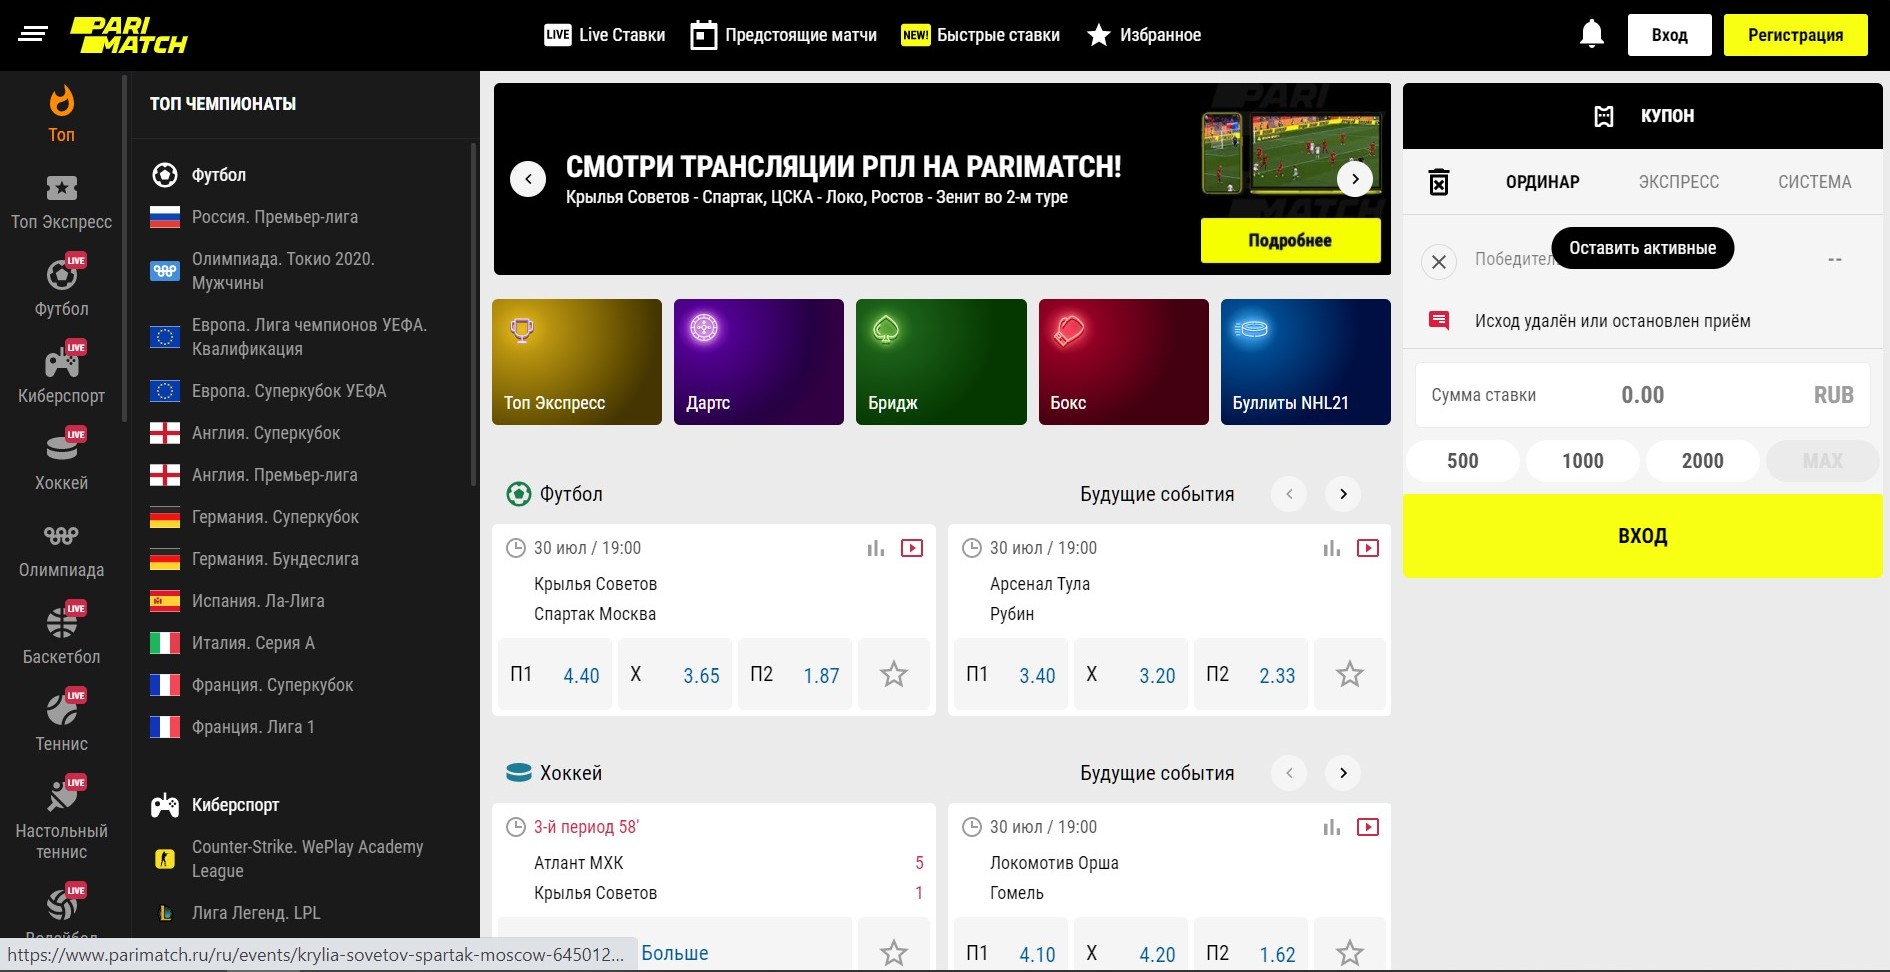Screen dimensions: 1890x972
Task: Favorite the Атлант МХК hockey match
Action: coord(894,952)
